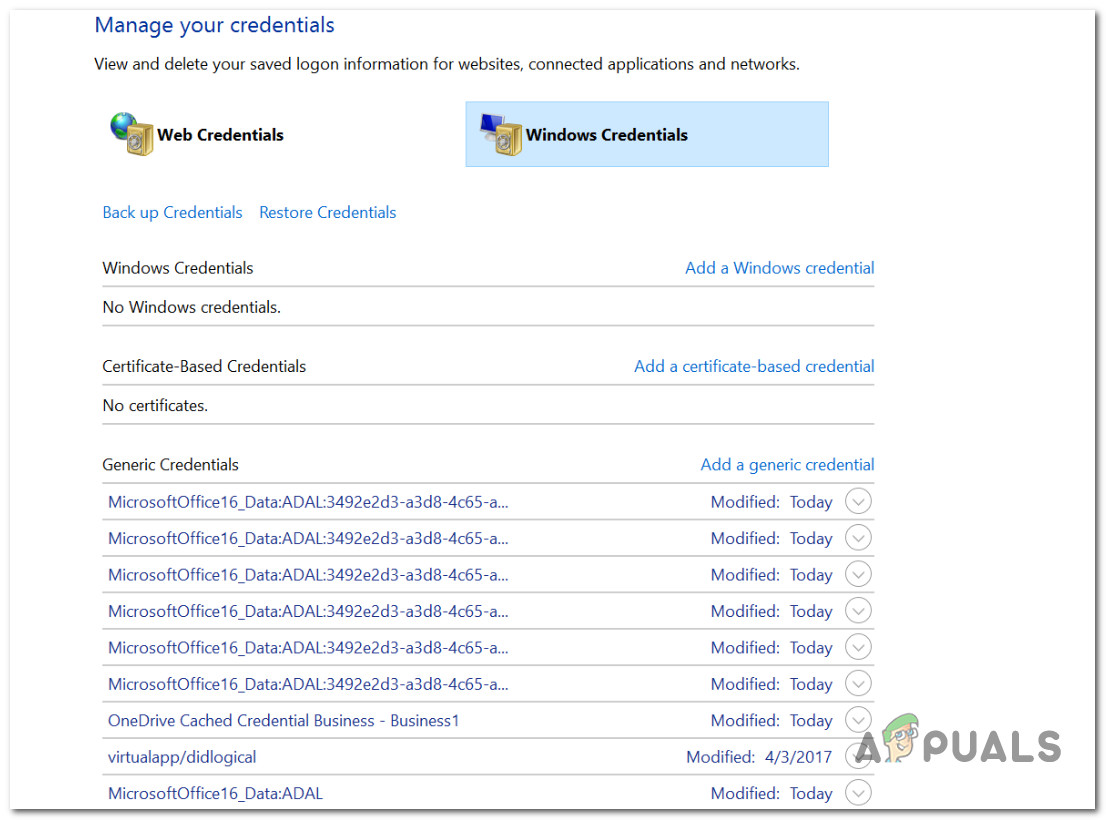Viewport: 1106px width, 820px height.
Task: Click the Manage your credentials heading area
Action: [x=213, y=25]
